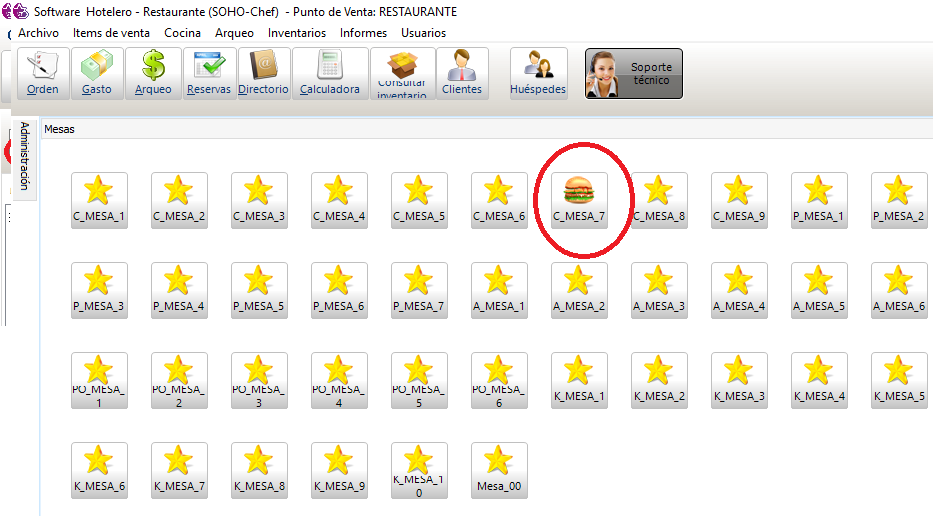Open the Reservas calendar icon

(x=209, y=74)
